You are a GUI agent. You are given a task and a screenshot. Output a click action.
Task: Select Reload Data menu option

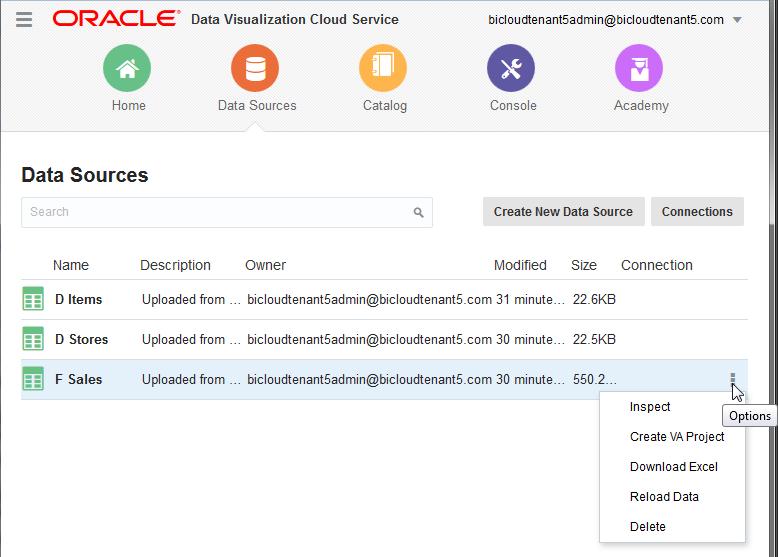click(664, 496)
